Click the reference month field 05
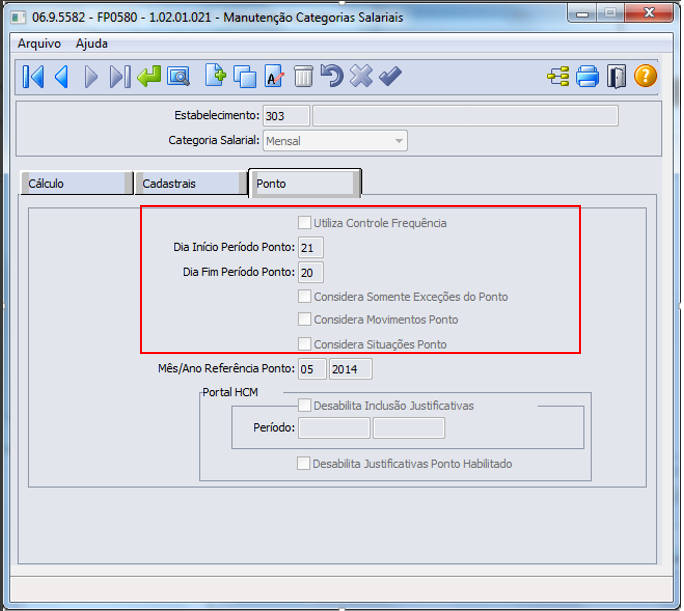Screen dimensions: 684x611 tap(312, 369)
